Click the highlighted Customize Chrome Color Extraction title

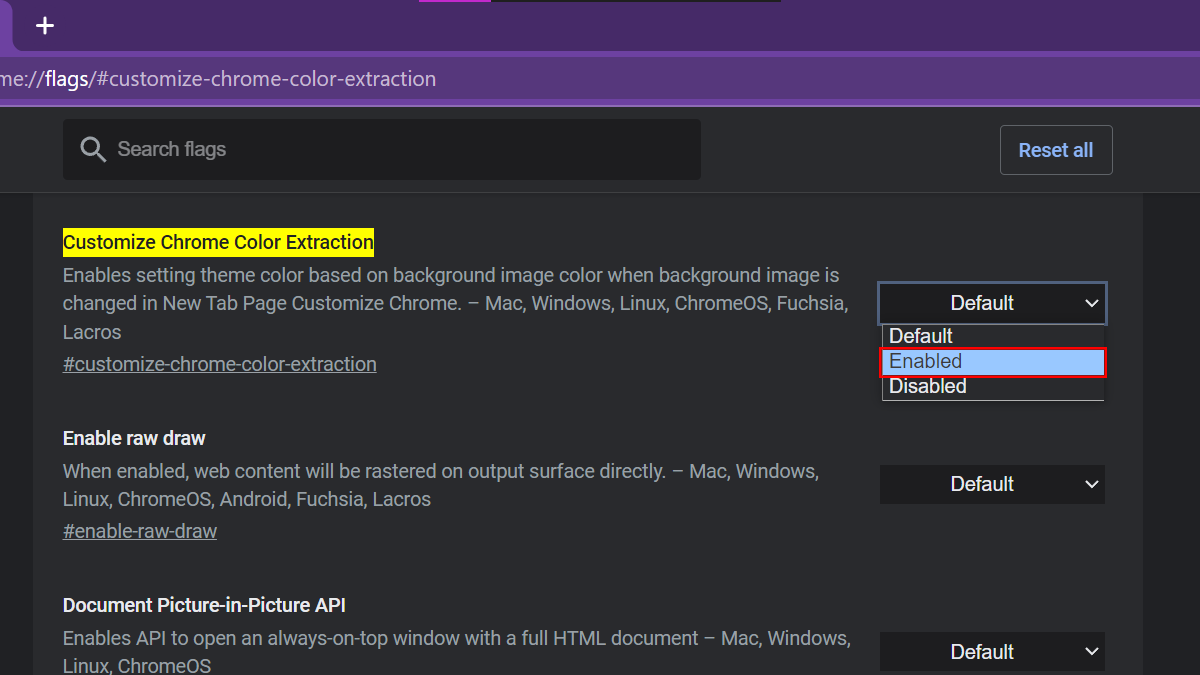coord(218,242)
